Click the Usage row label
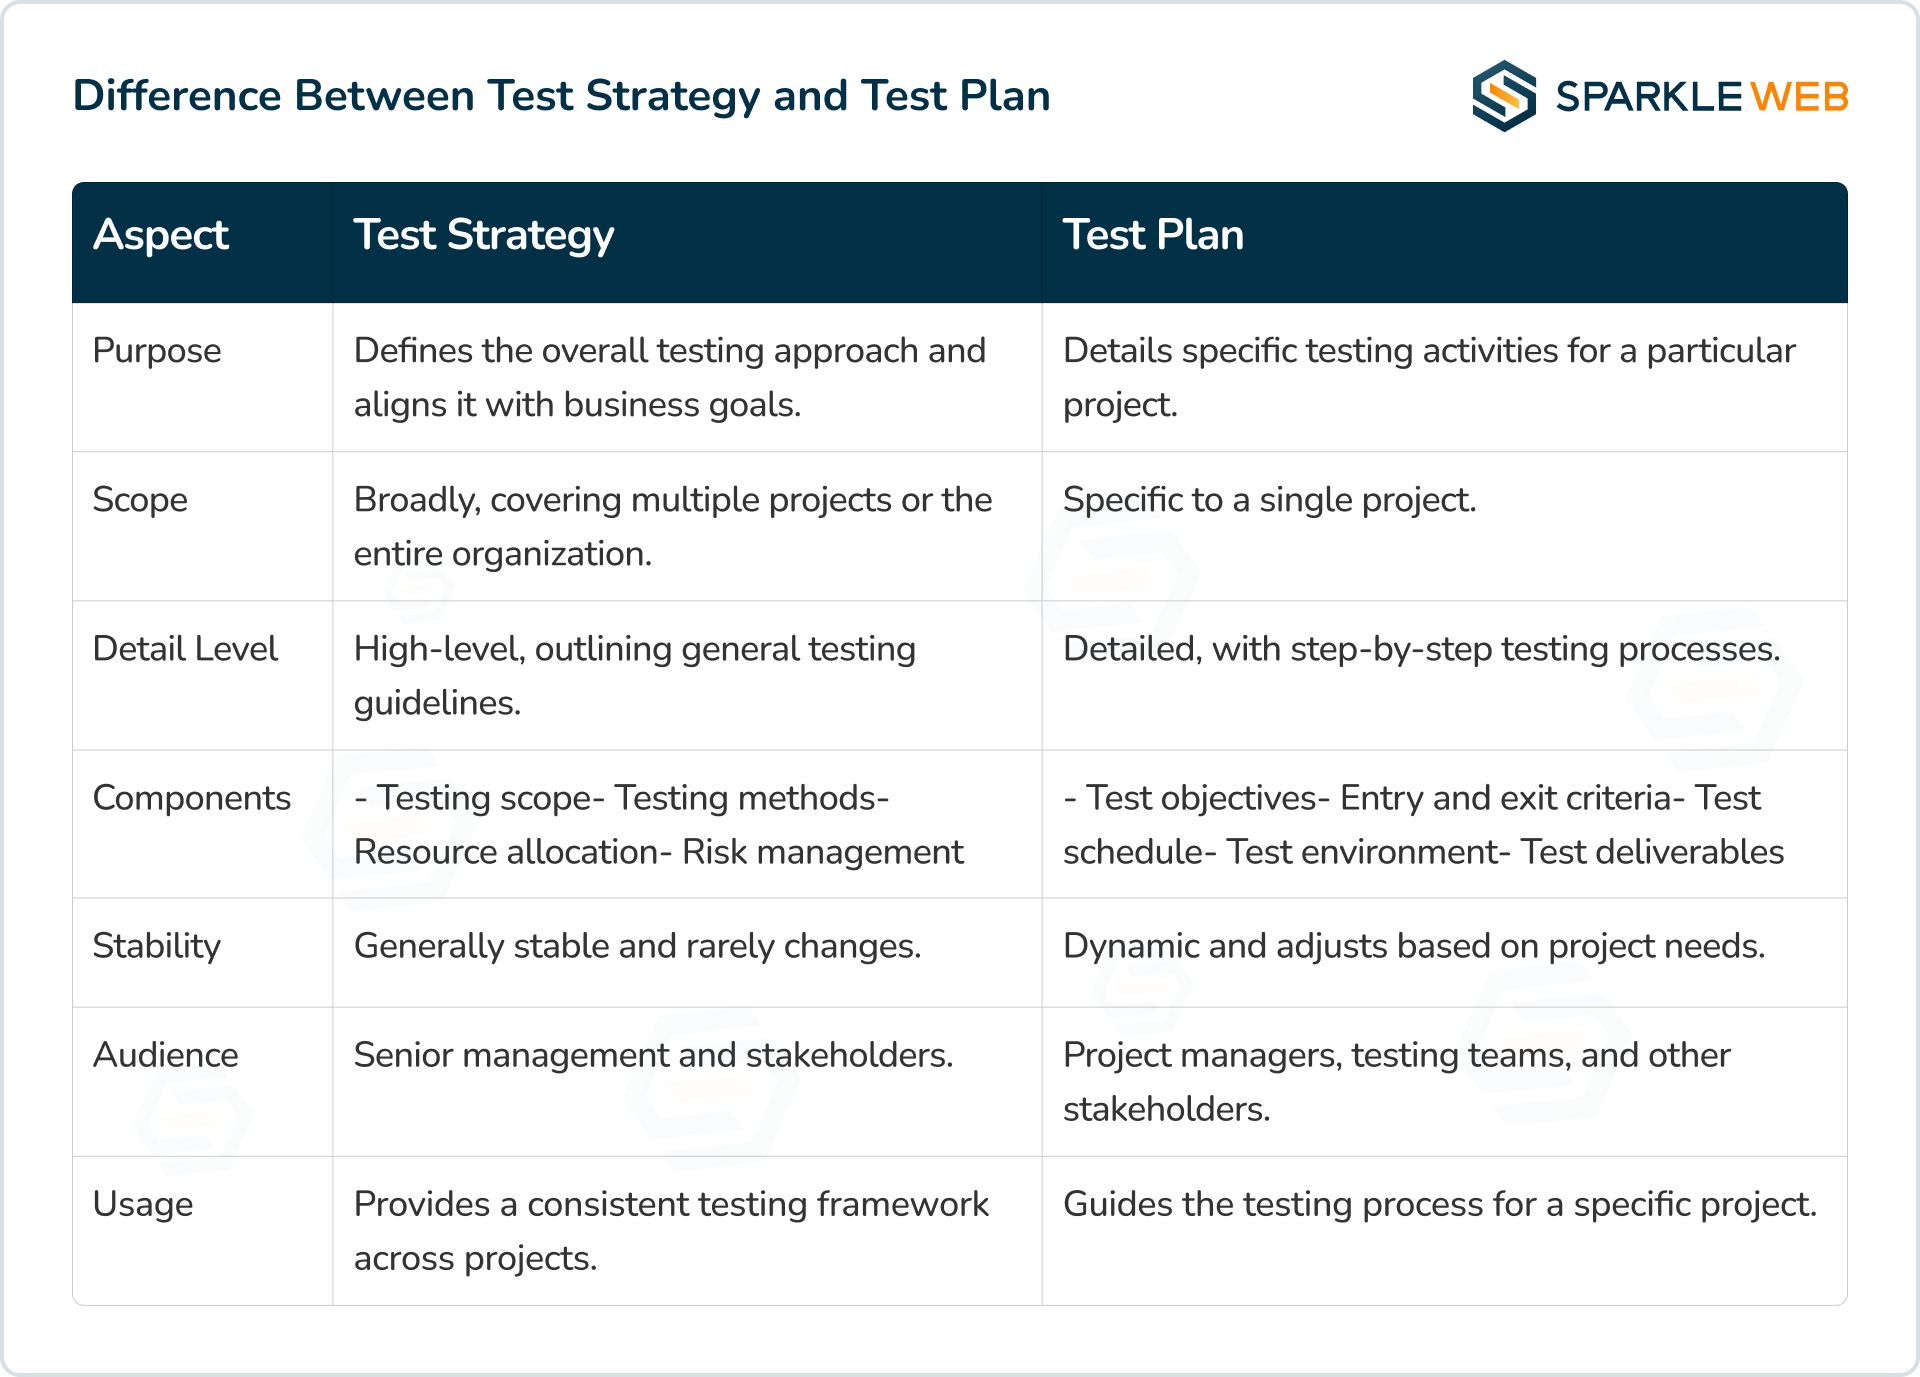The width and height of the screenshot is (1920, 1377). click(143, 1204)
